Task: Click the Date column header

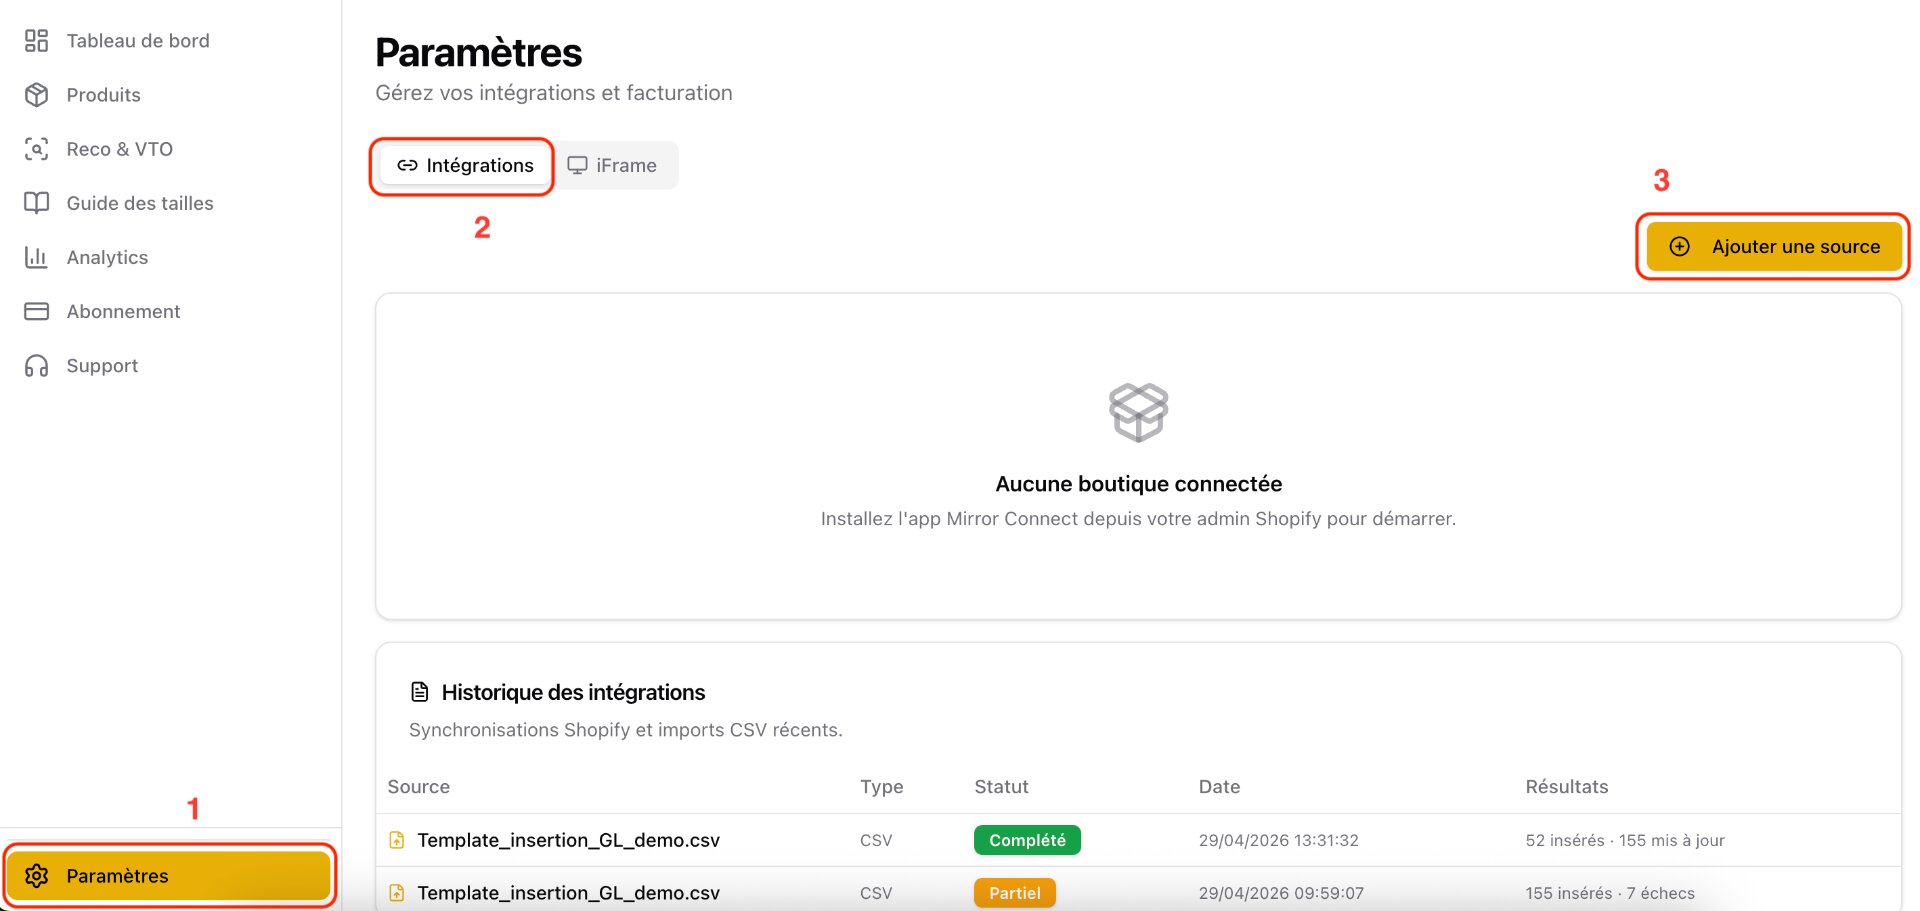Action: tap(1219, 787)
